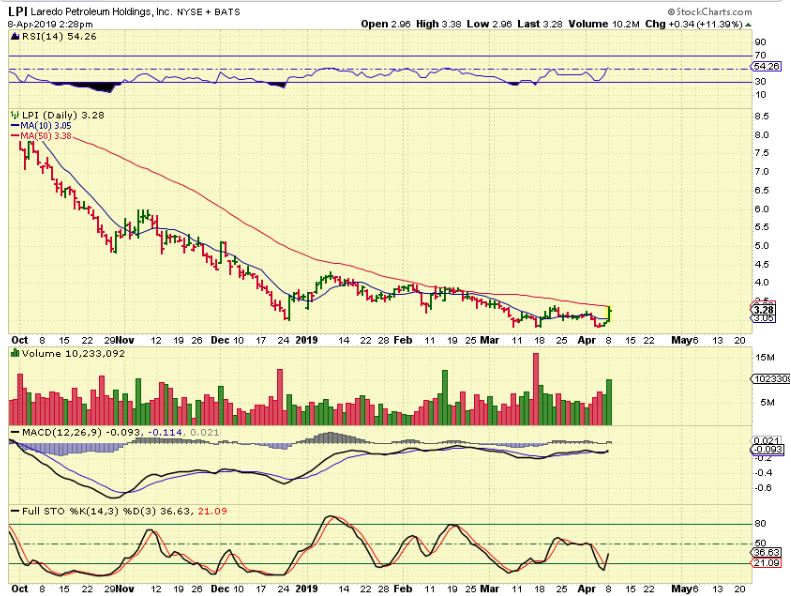This screenshot has height=596, width=791.
Task: Click the 3.28 last price tag
Action: pos(763,309)
